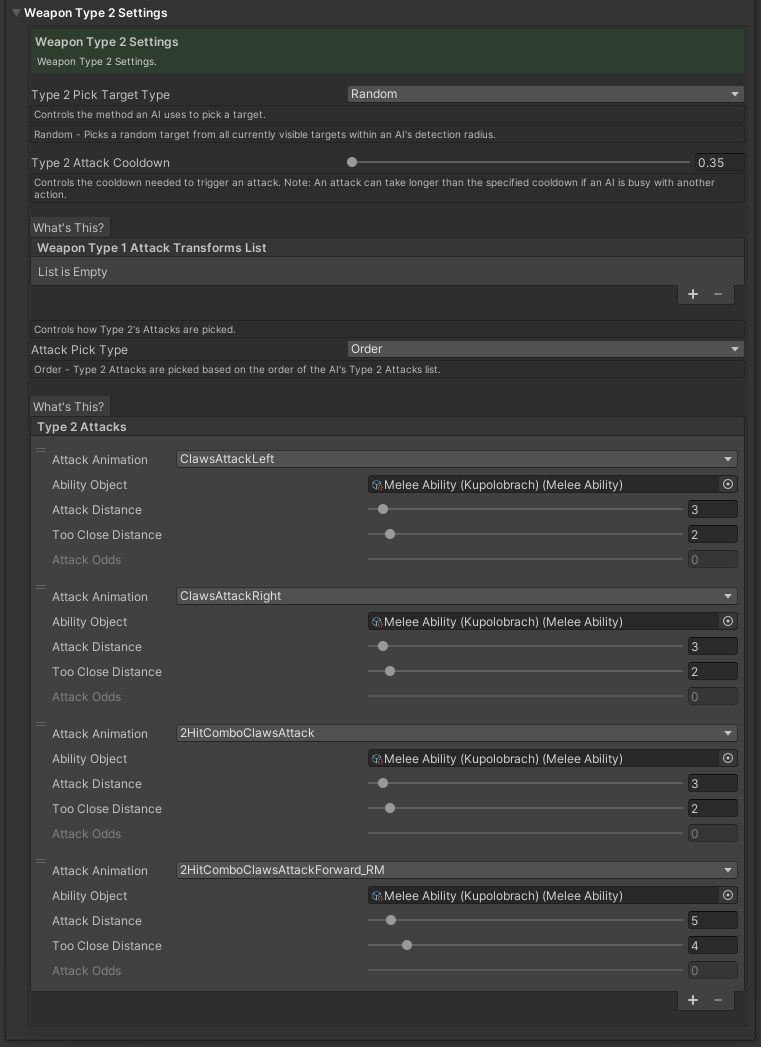Open 2HitComboClawsAttackForward_RM animation dropdown

click(456, 870)
